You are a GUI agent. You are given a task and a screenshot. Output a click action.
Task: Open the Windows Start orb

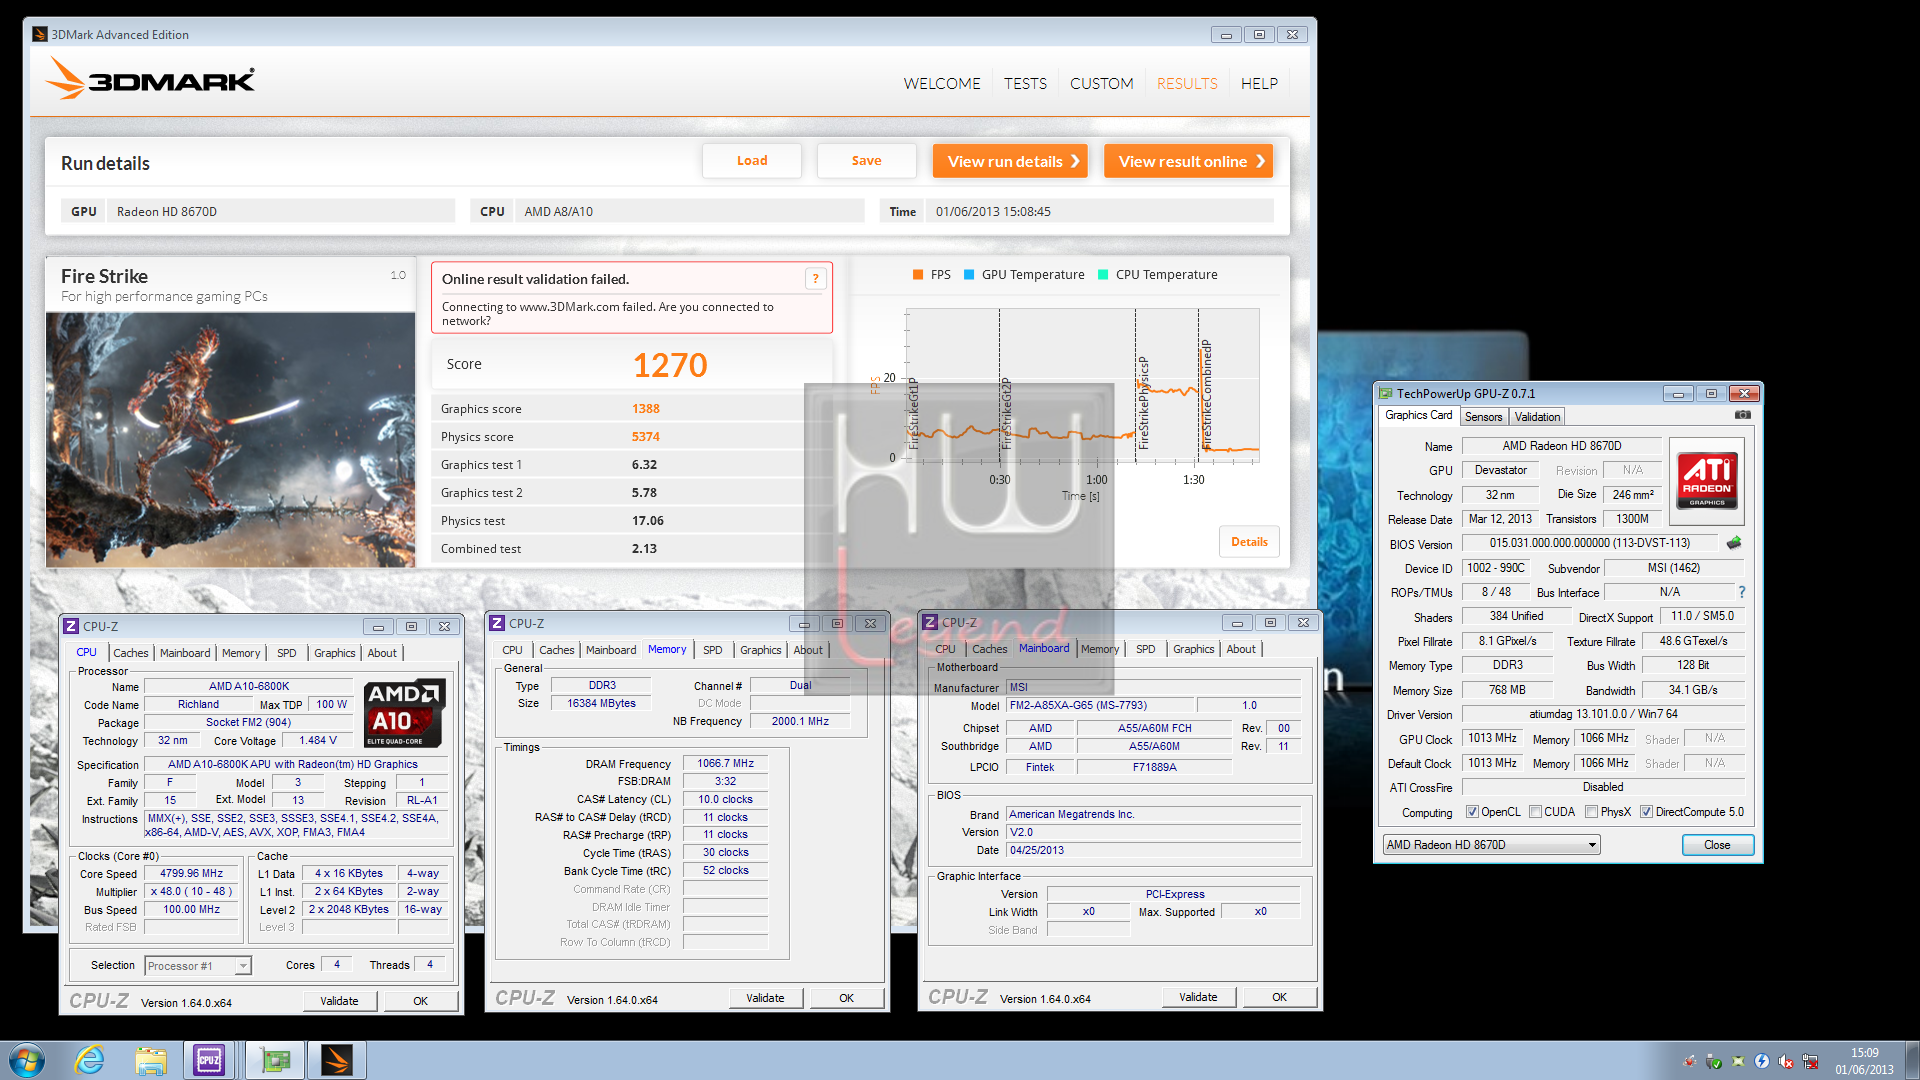click(x=27, y=1060)
